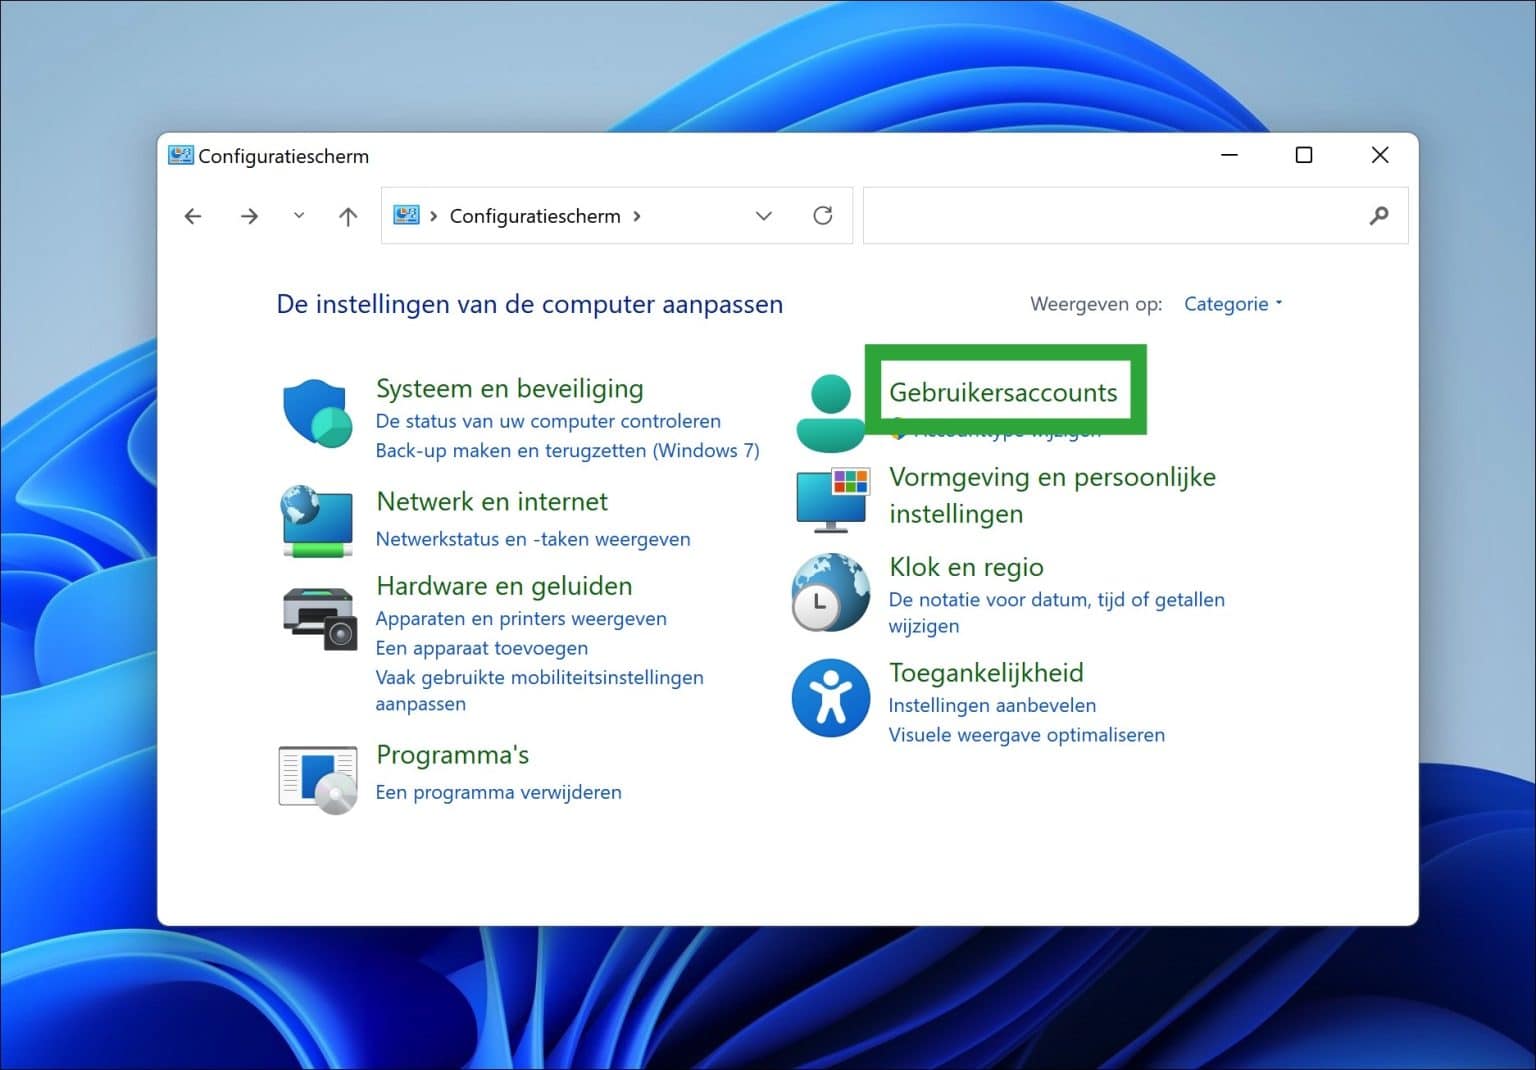
Task: Open the Categorie weergave dropdown
Action: click(1232, 303)
